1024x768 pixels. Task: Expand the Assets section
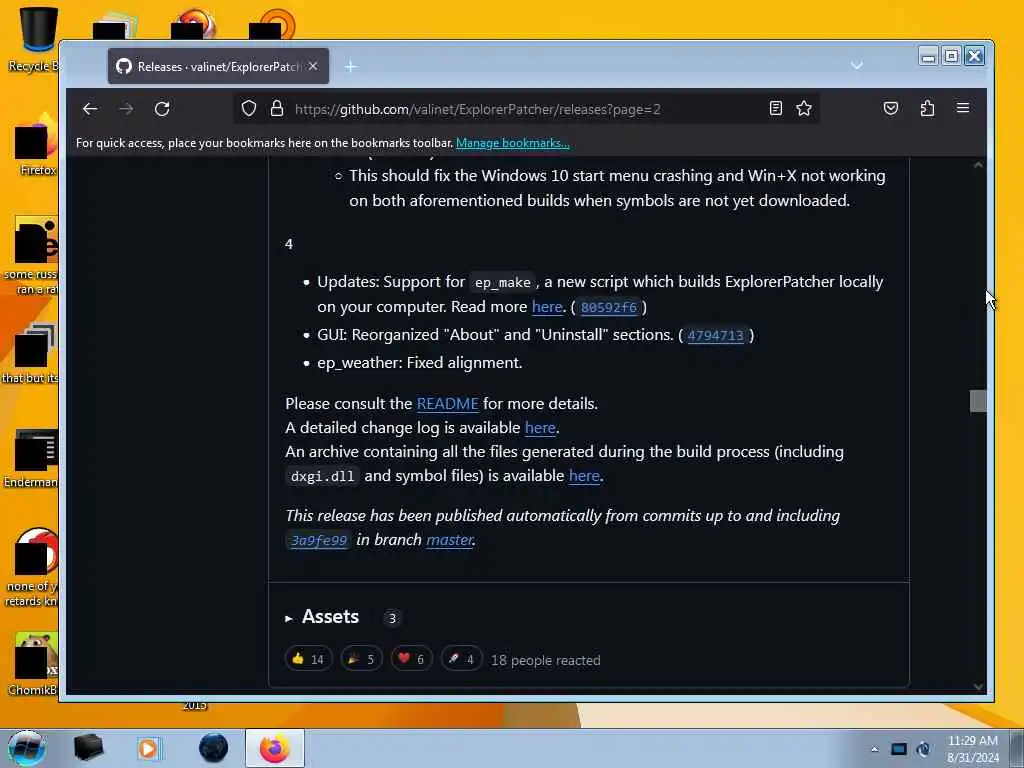pos(323,617)
